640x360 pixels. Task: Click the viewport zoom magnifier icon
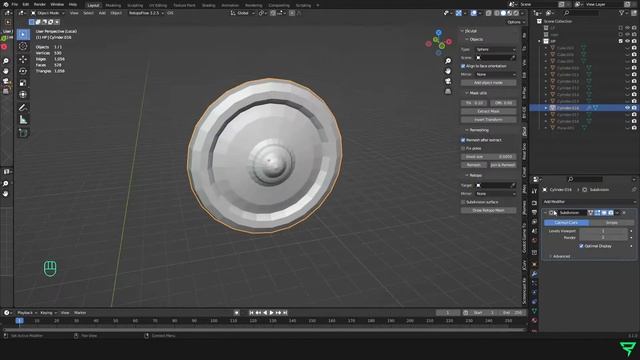click(448, 61)
